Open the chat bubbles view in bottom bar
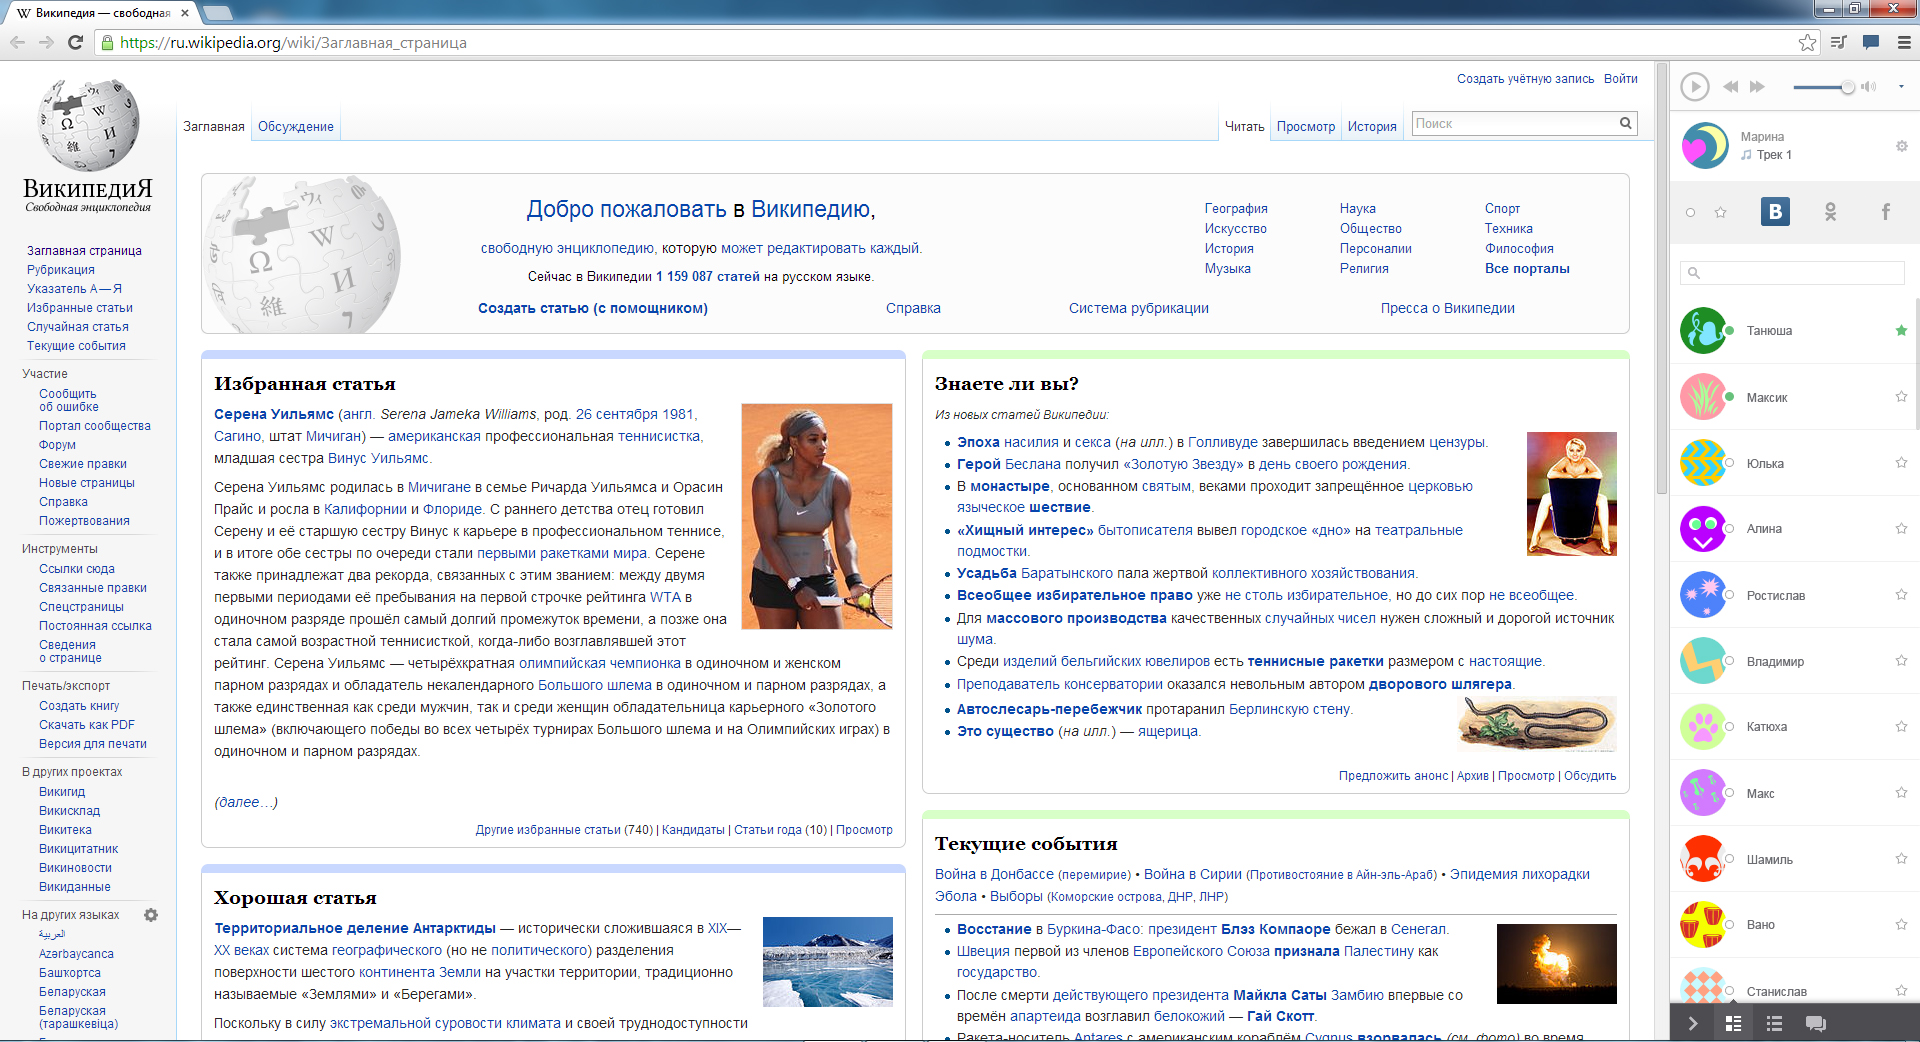1920x1042 pixels. pyautogui.click(x=1815, y=1023)
